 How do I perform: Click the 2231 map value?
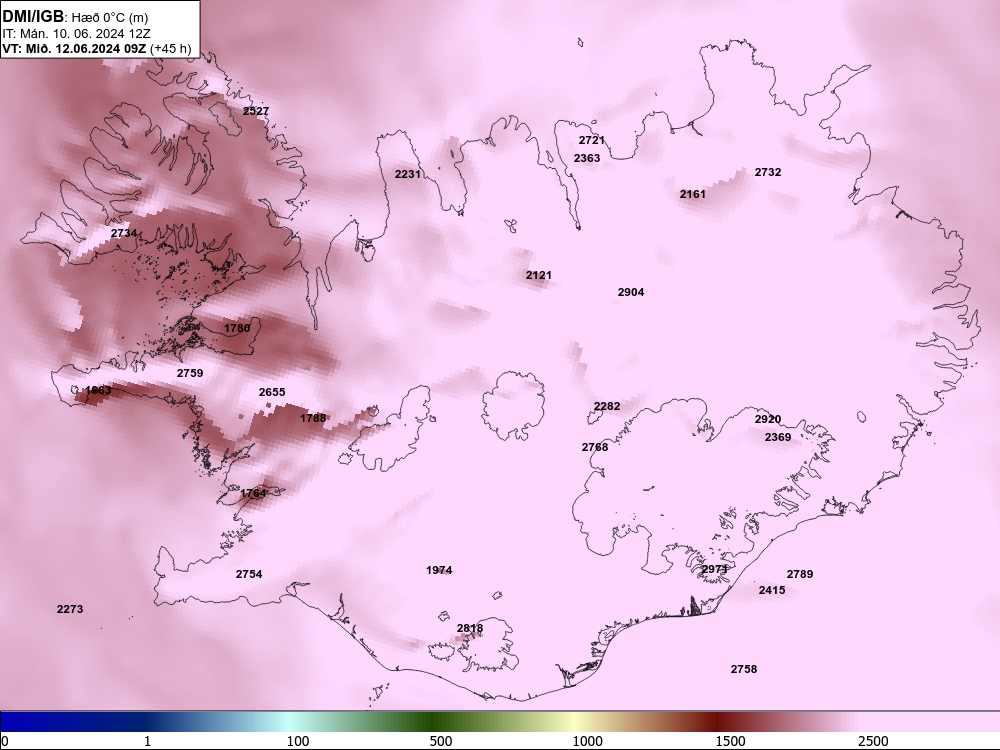408,174
